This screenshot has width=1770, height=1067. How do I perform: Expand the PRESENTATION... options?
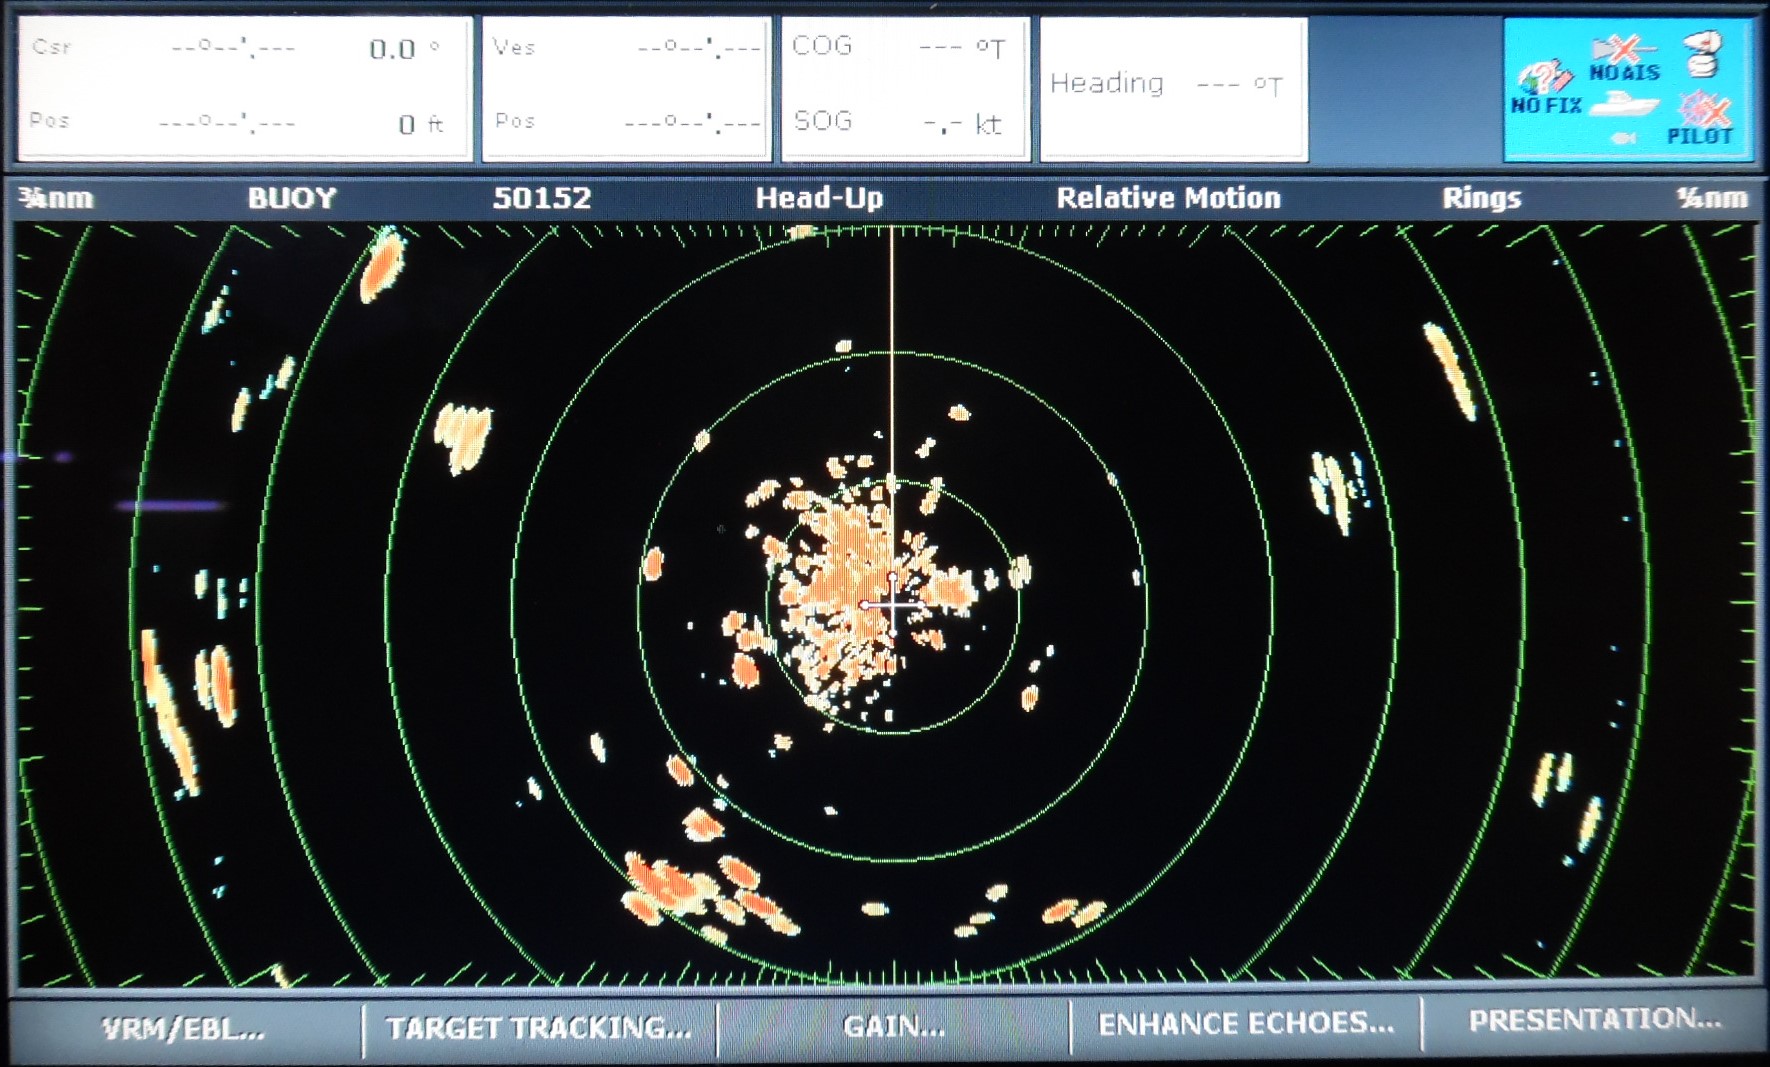[1594, 1020]
